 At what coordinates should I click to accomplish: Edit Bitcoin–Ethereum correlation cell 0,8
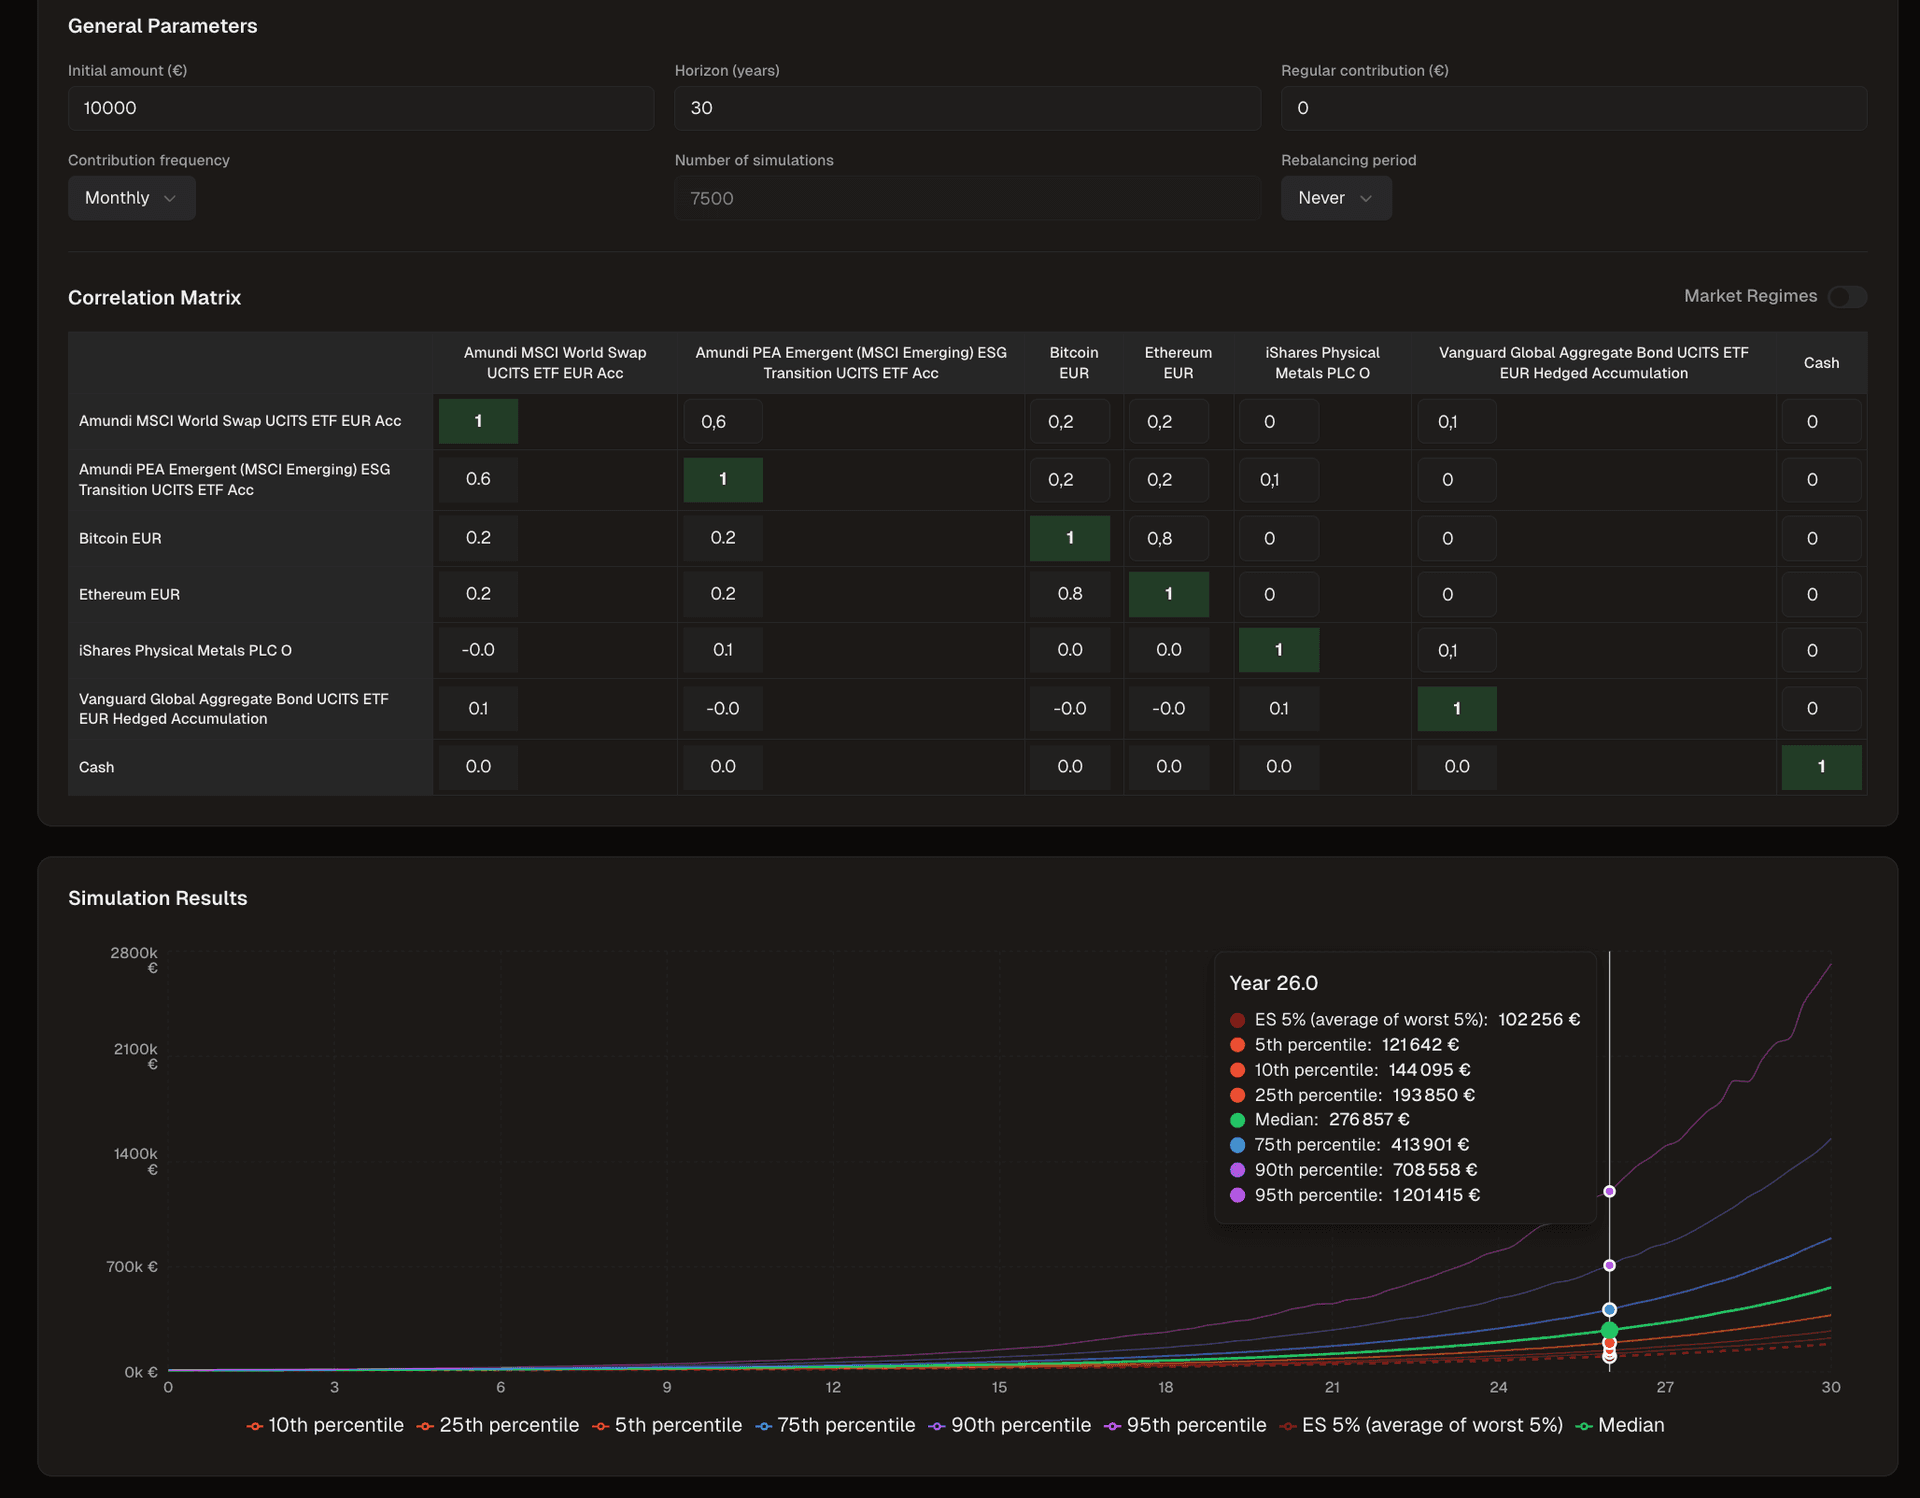pyautogui.click(x=1167, y=538)
